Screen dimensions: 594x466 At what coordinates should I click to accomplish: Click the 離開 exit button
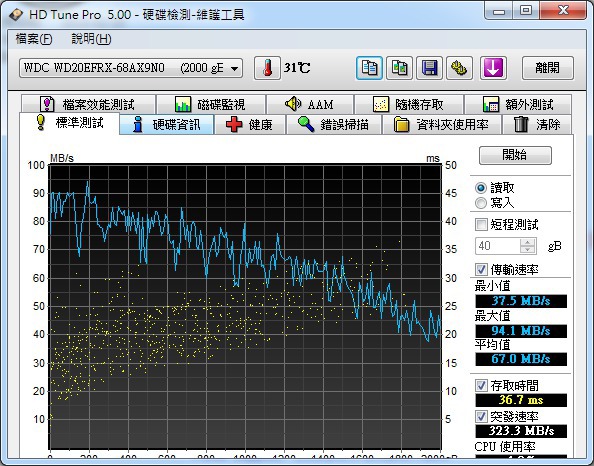coord(548,68)
